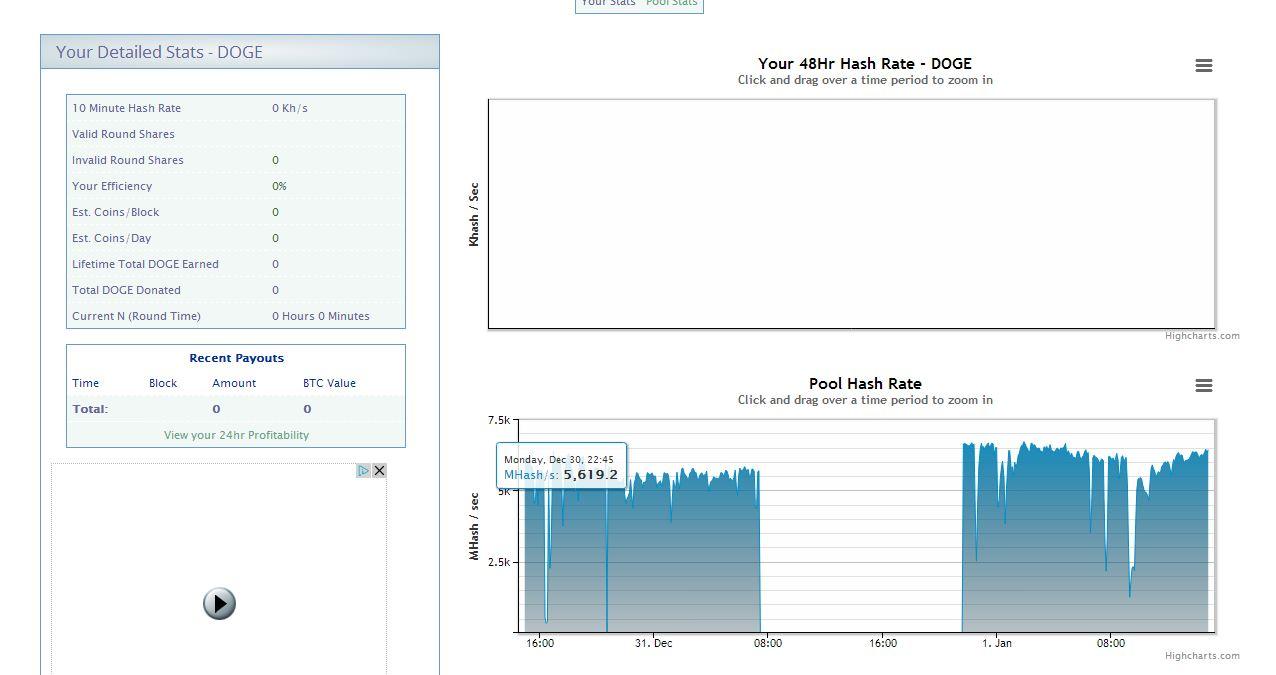The image size is (1276, 675).
Task: Click the 10 Minute Hash Rate row
Action: [x=236, y=108]
